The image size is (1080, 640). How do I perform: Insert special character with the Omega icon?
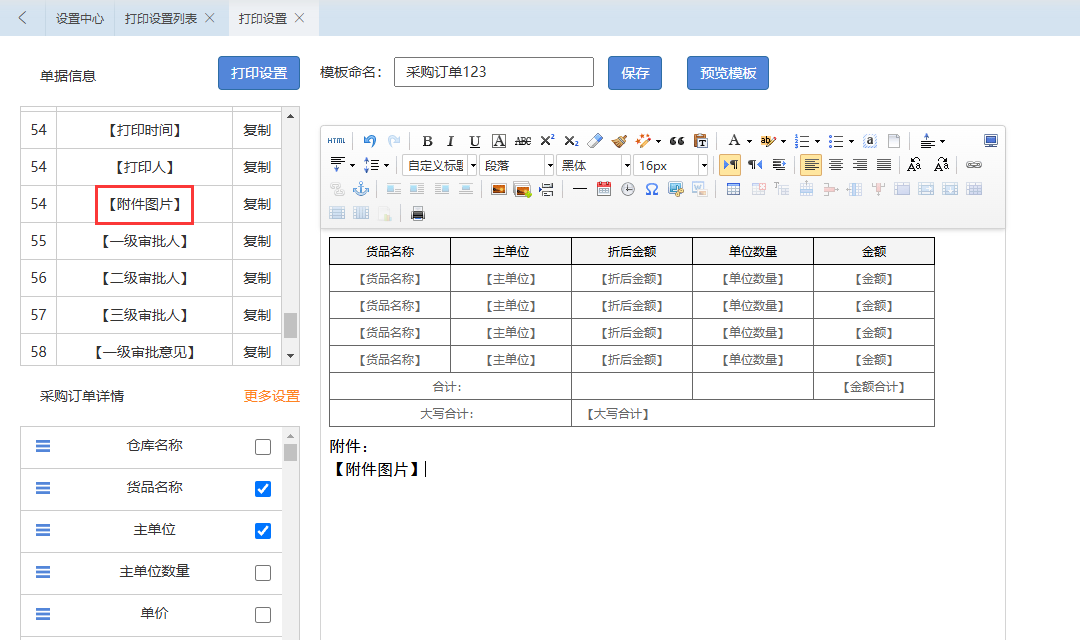tap(651, 189)
